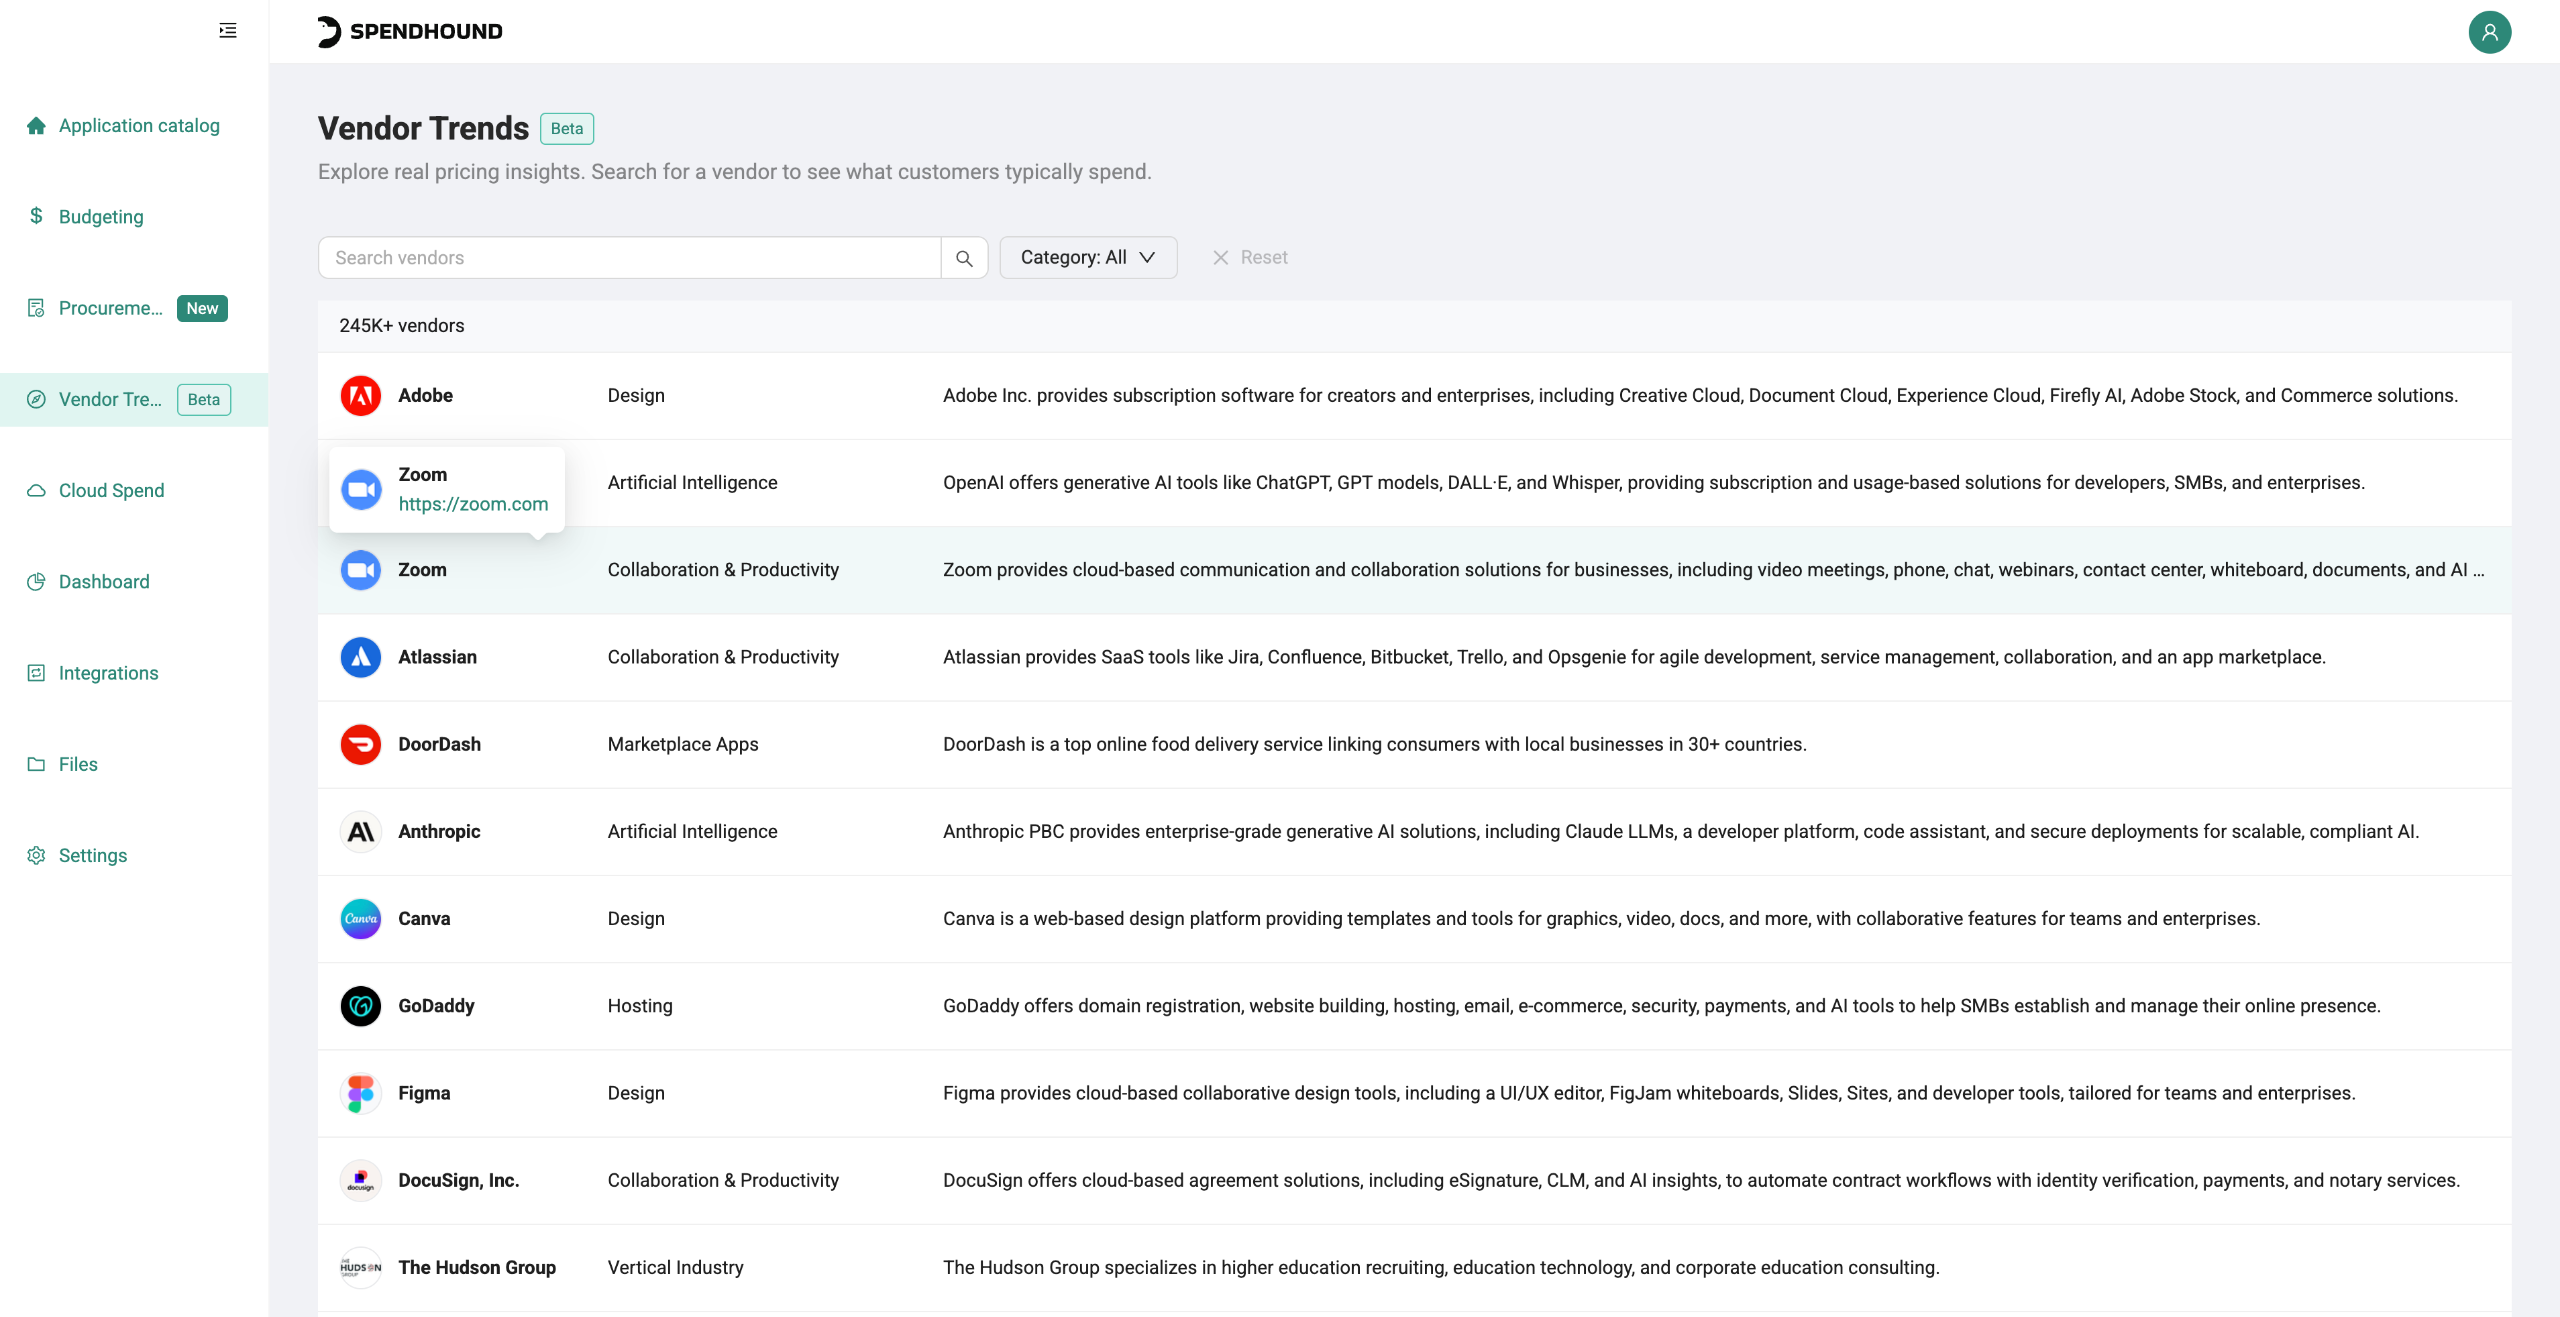Open the Category: All dropdown
This screenshot has width=2560, height=1317.
pos(1088,258)
